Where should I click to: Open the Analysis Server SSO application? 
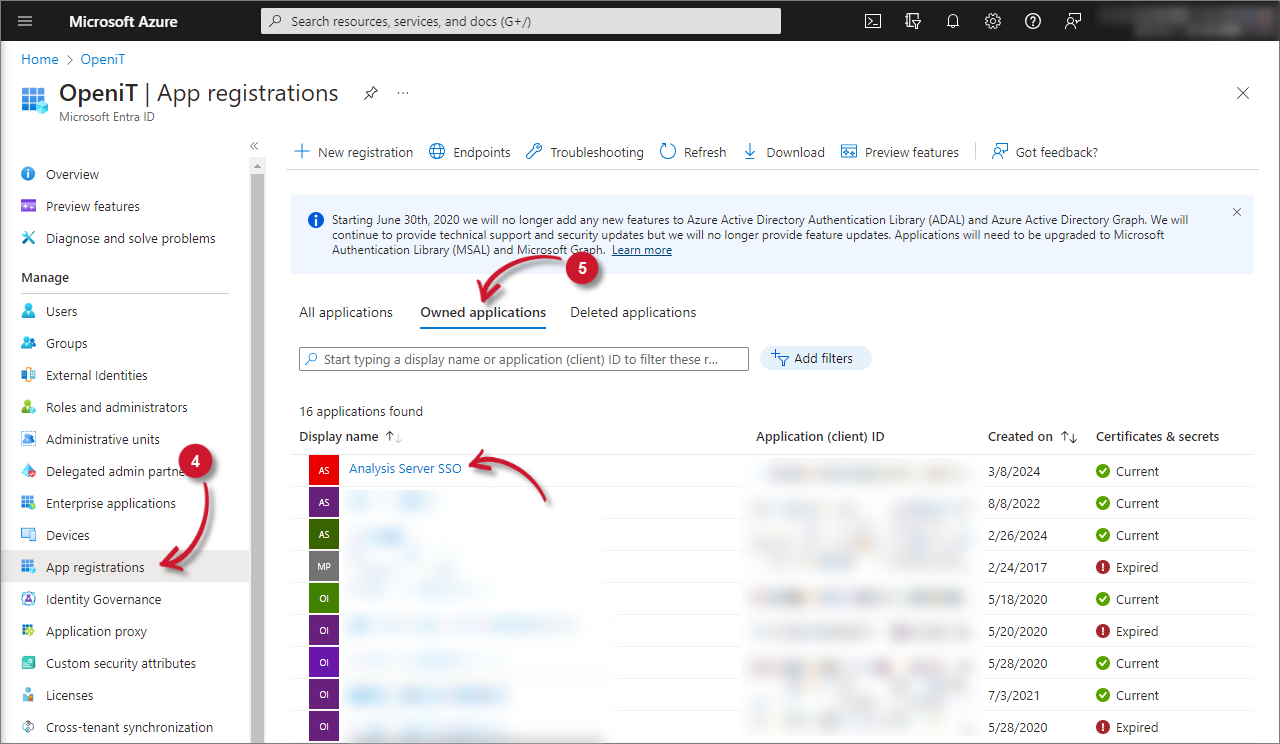(x=405, y=468)
